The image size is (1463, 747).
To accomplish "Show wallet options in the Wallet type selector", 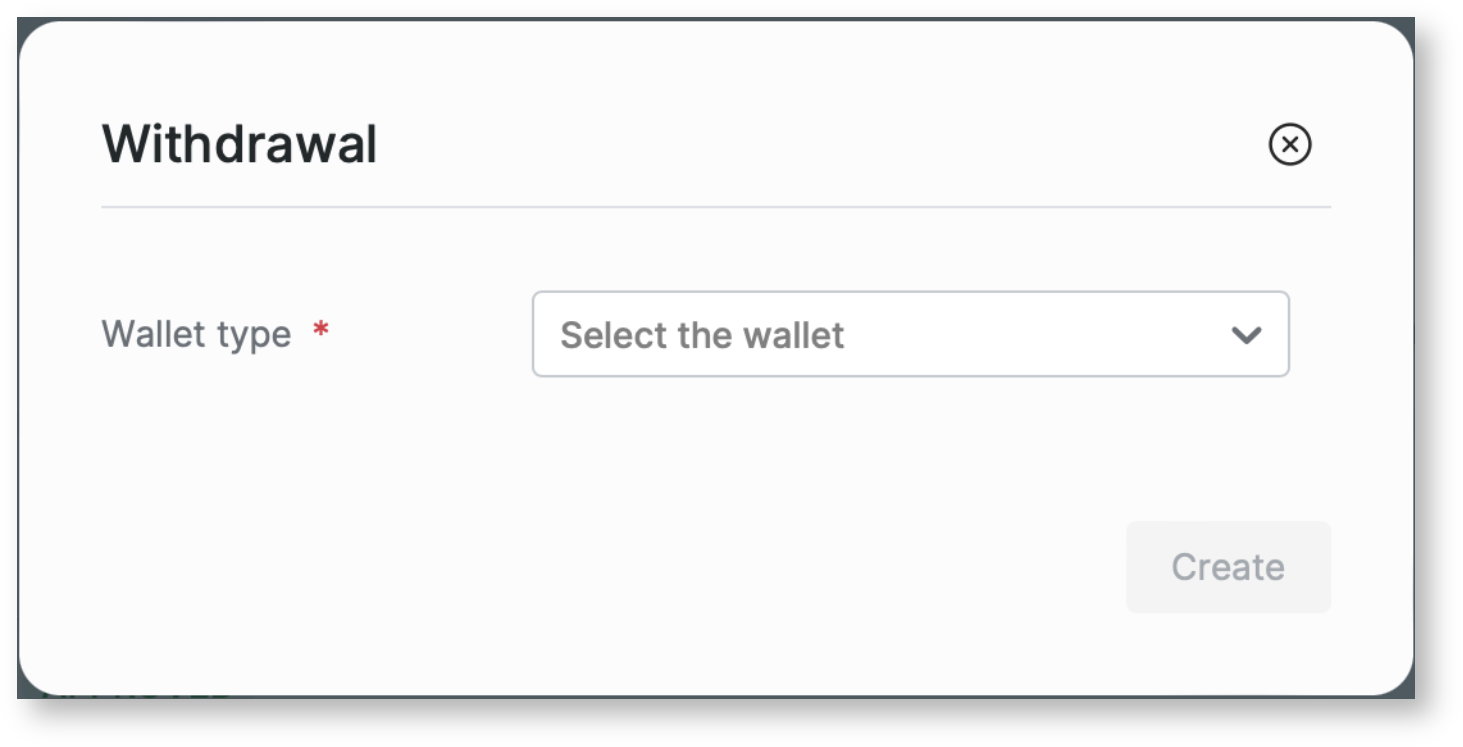I will pos(909,334).
